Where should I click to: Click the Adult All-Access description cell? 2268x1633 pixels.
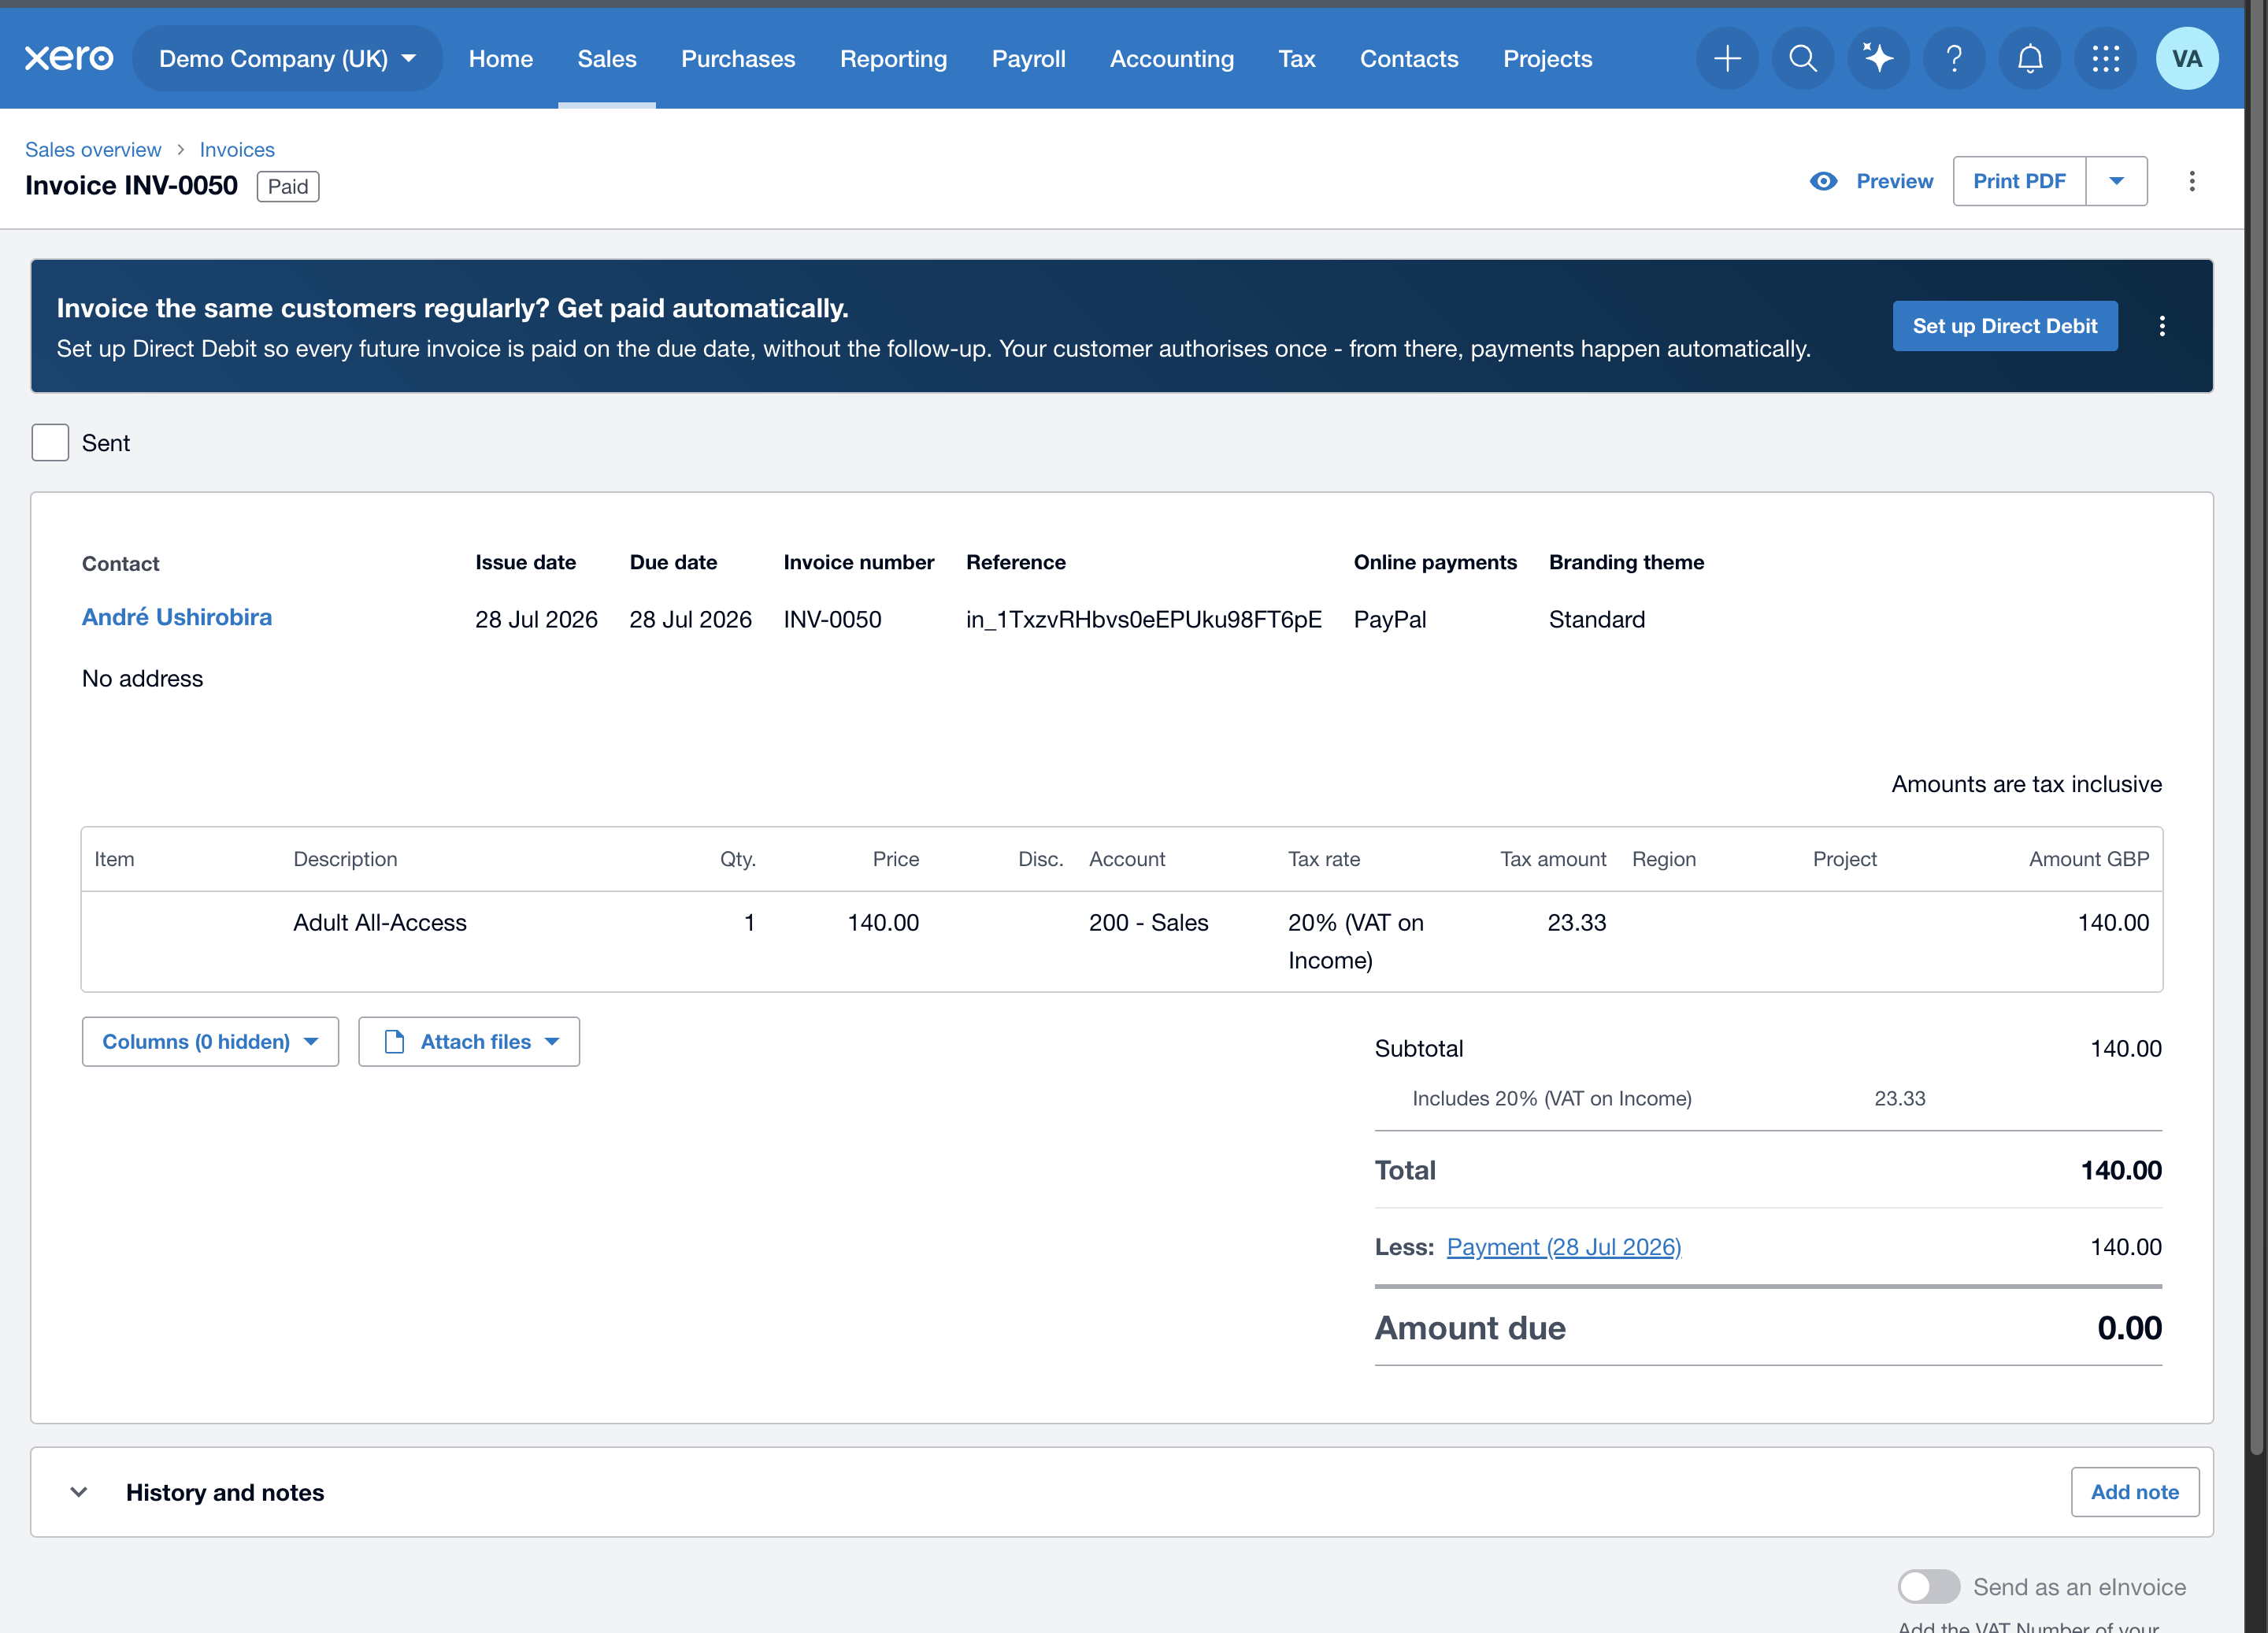point(380,923)
